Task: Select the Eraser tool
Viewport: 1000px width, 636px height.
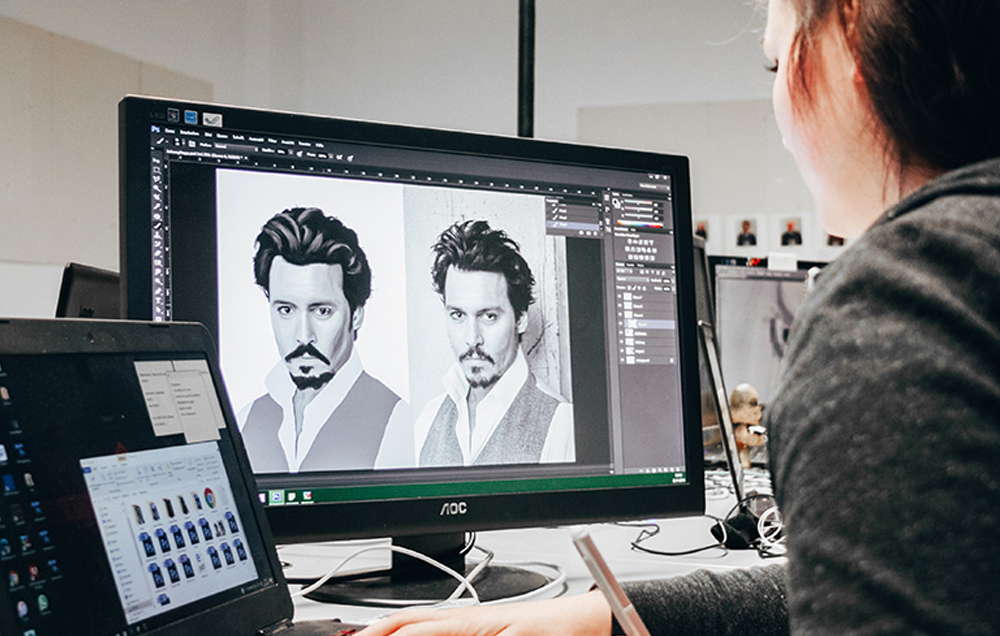Action: [157, 253]
